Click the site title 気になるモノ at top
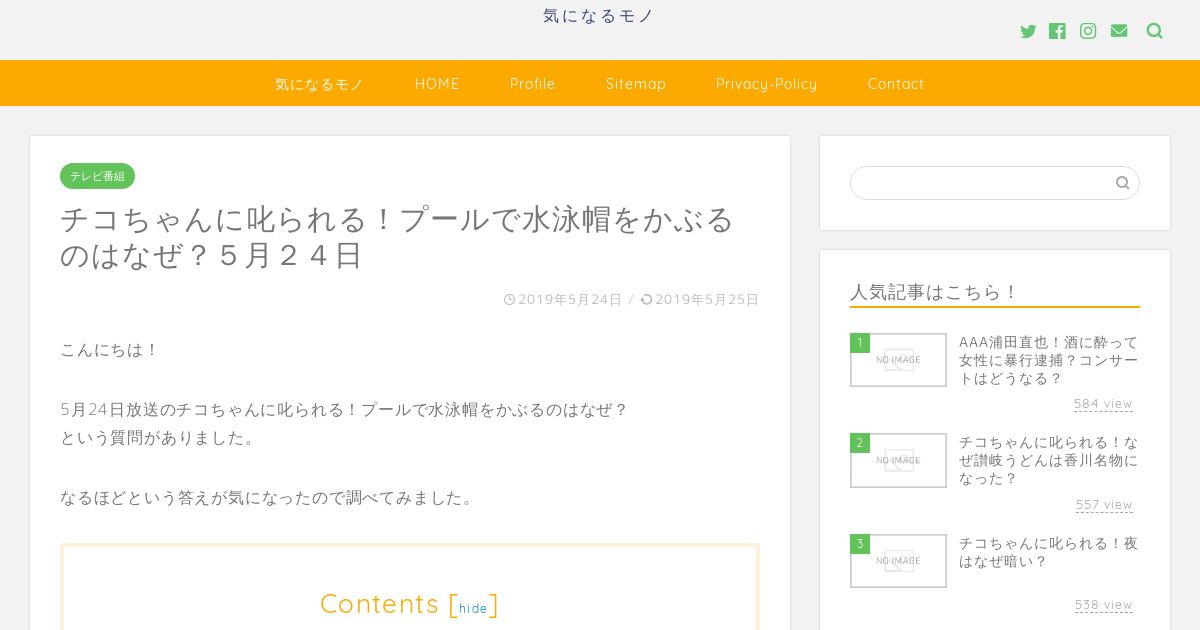 click(598, 16)
